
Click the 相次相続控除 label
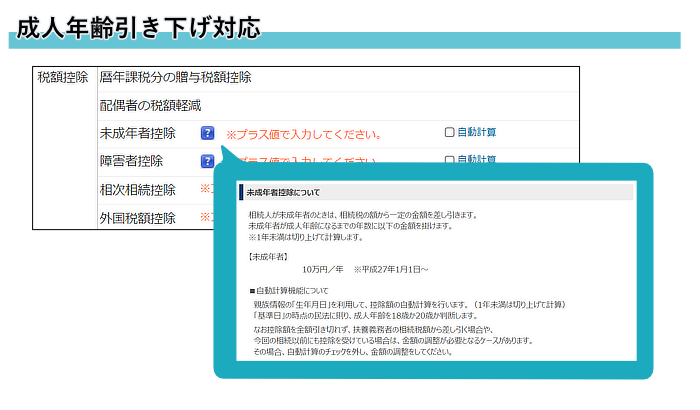137,189
